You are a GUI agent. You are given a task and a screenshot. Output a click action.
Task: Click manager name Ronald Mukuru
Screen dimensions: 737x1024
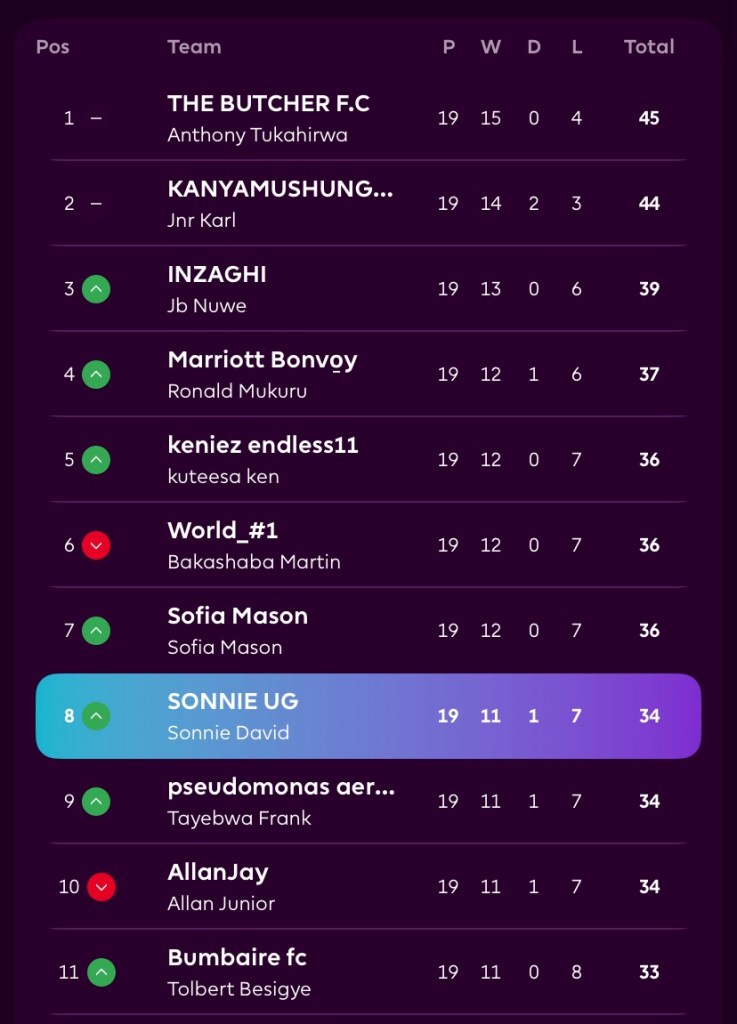tap(237, 391)
